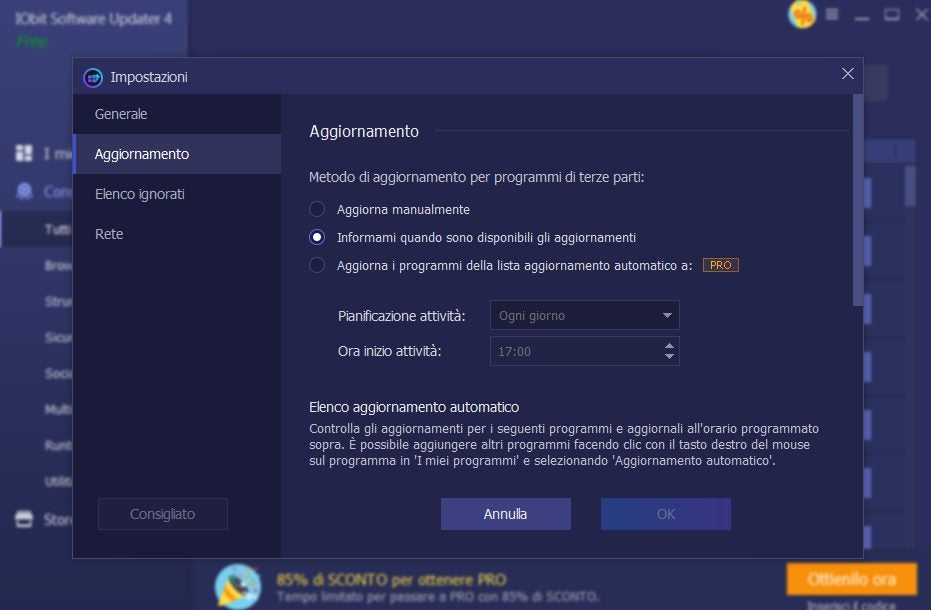
Task: Click the IObit logo icon in Impostazioni title
Action: pos(93,77)
